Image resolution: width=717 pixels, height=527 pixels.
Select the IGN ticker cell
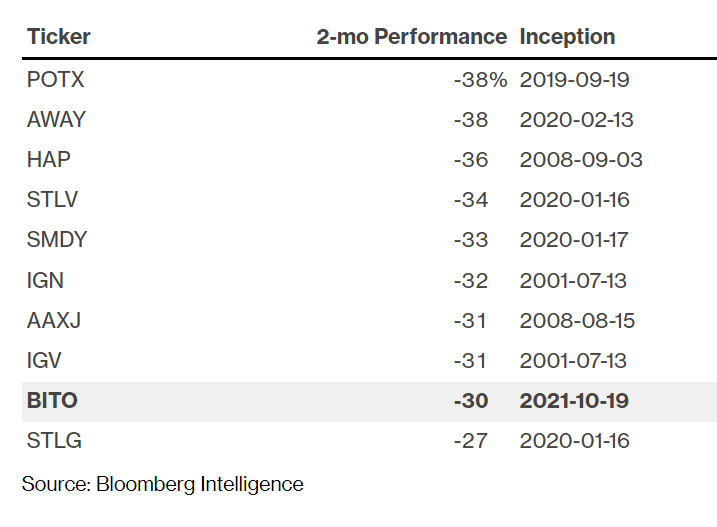tap(46, 281)
